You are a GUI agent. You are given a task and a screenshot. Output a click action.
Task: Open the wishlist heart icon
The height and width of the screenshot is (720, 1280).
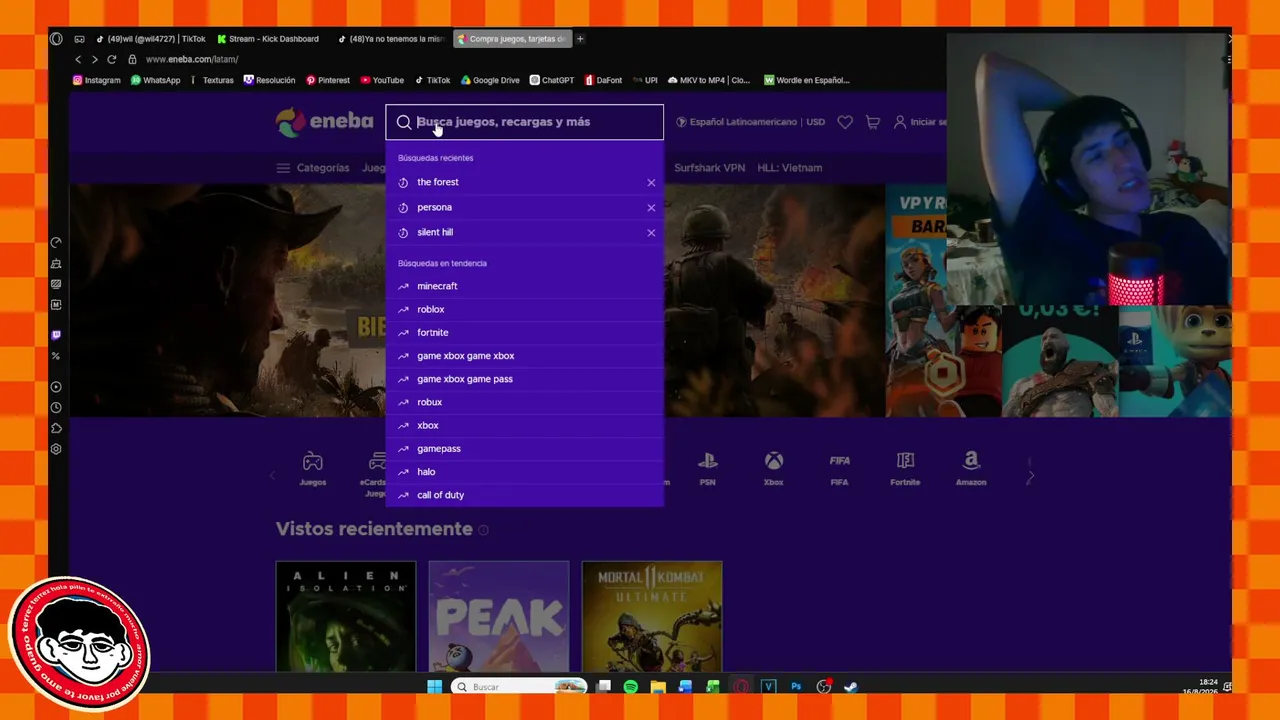845,122
